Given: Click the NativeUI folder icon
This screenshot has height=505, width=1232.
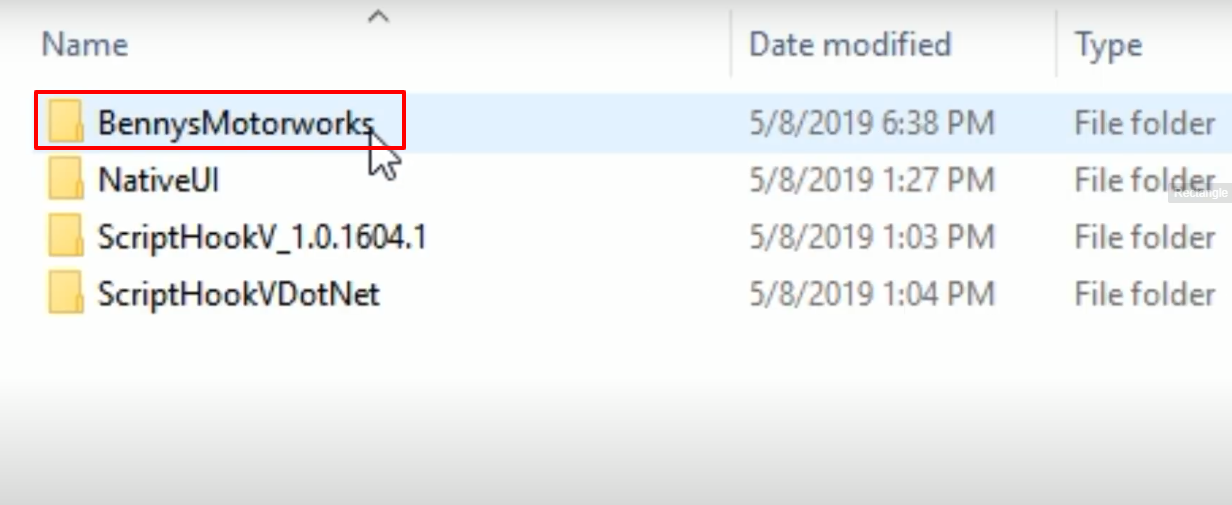Looking at the screenshot, I should tap(66, 180).
